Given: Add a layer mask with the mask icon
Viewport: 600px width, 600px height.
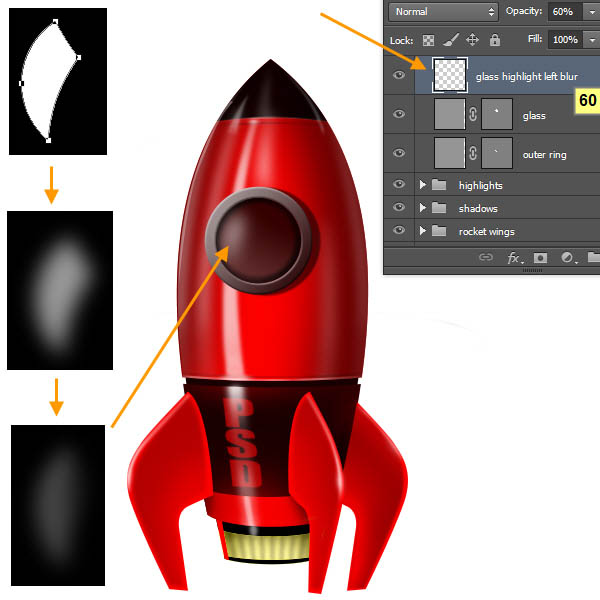Looking at the screenshot, I should [541, 258].
